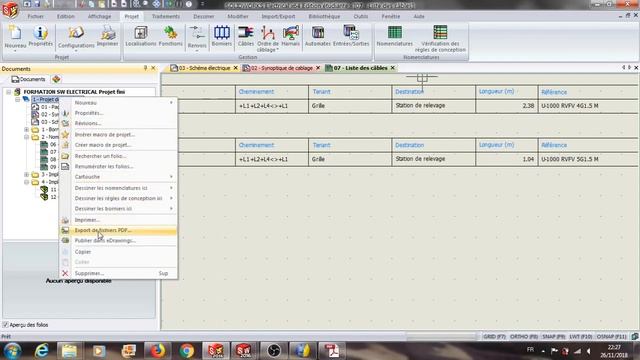Select the 2.38 length cell
The height and width of the screenshot is (360, 640).
click(x=507, y=106)
